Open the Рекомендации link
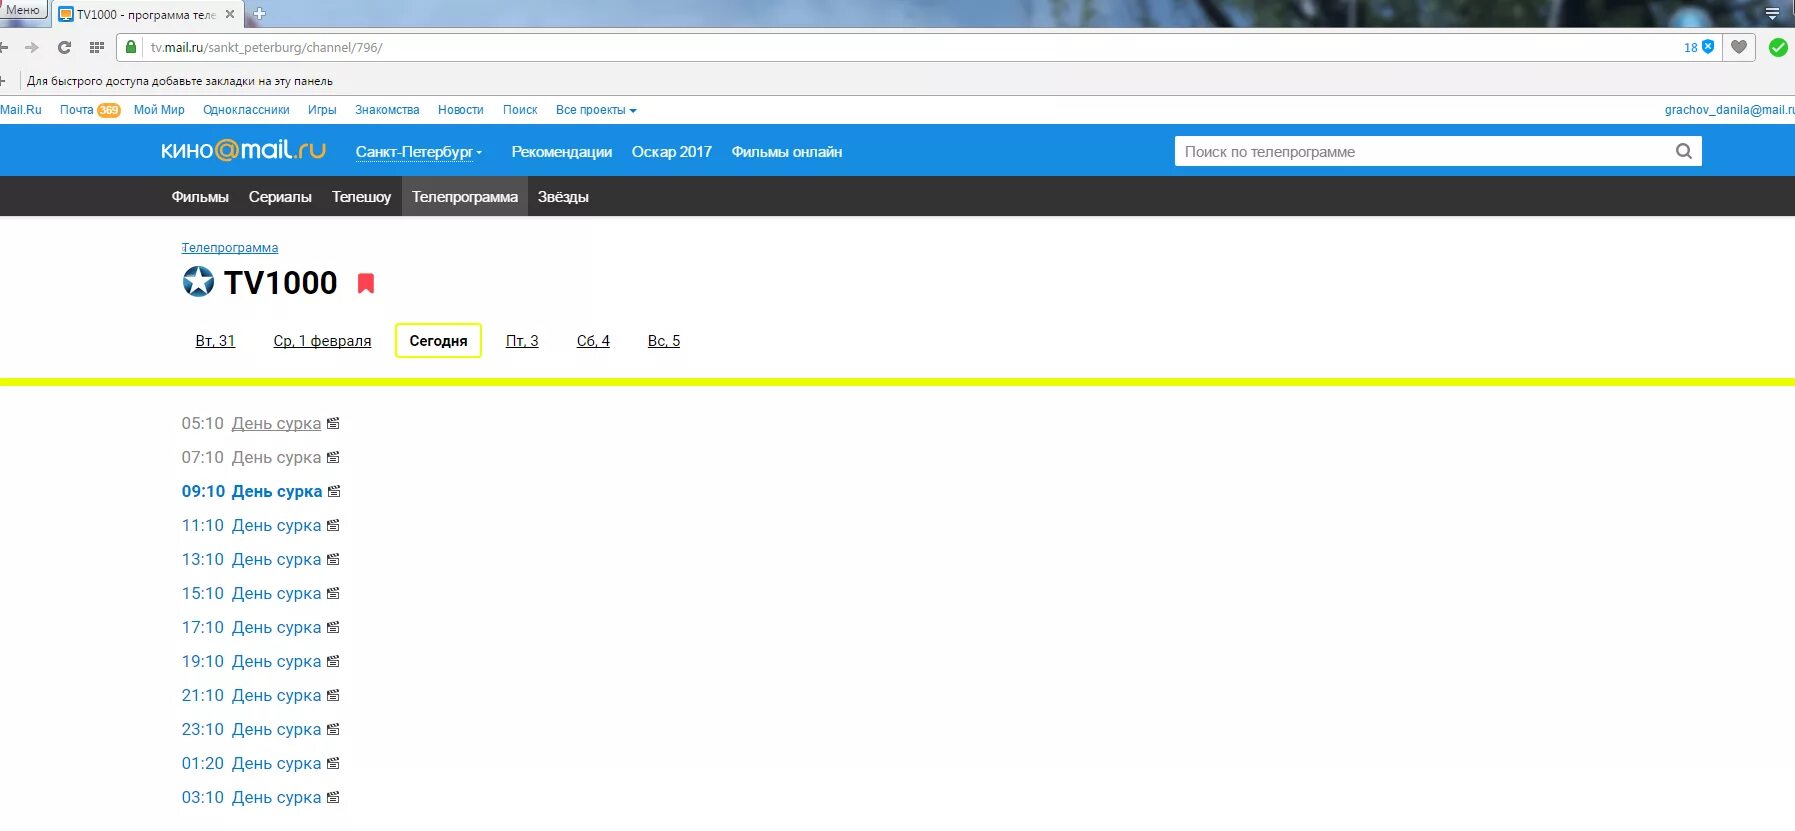This screenshot has height=831, width=1795. (x=562, y=152)
